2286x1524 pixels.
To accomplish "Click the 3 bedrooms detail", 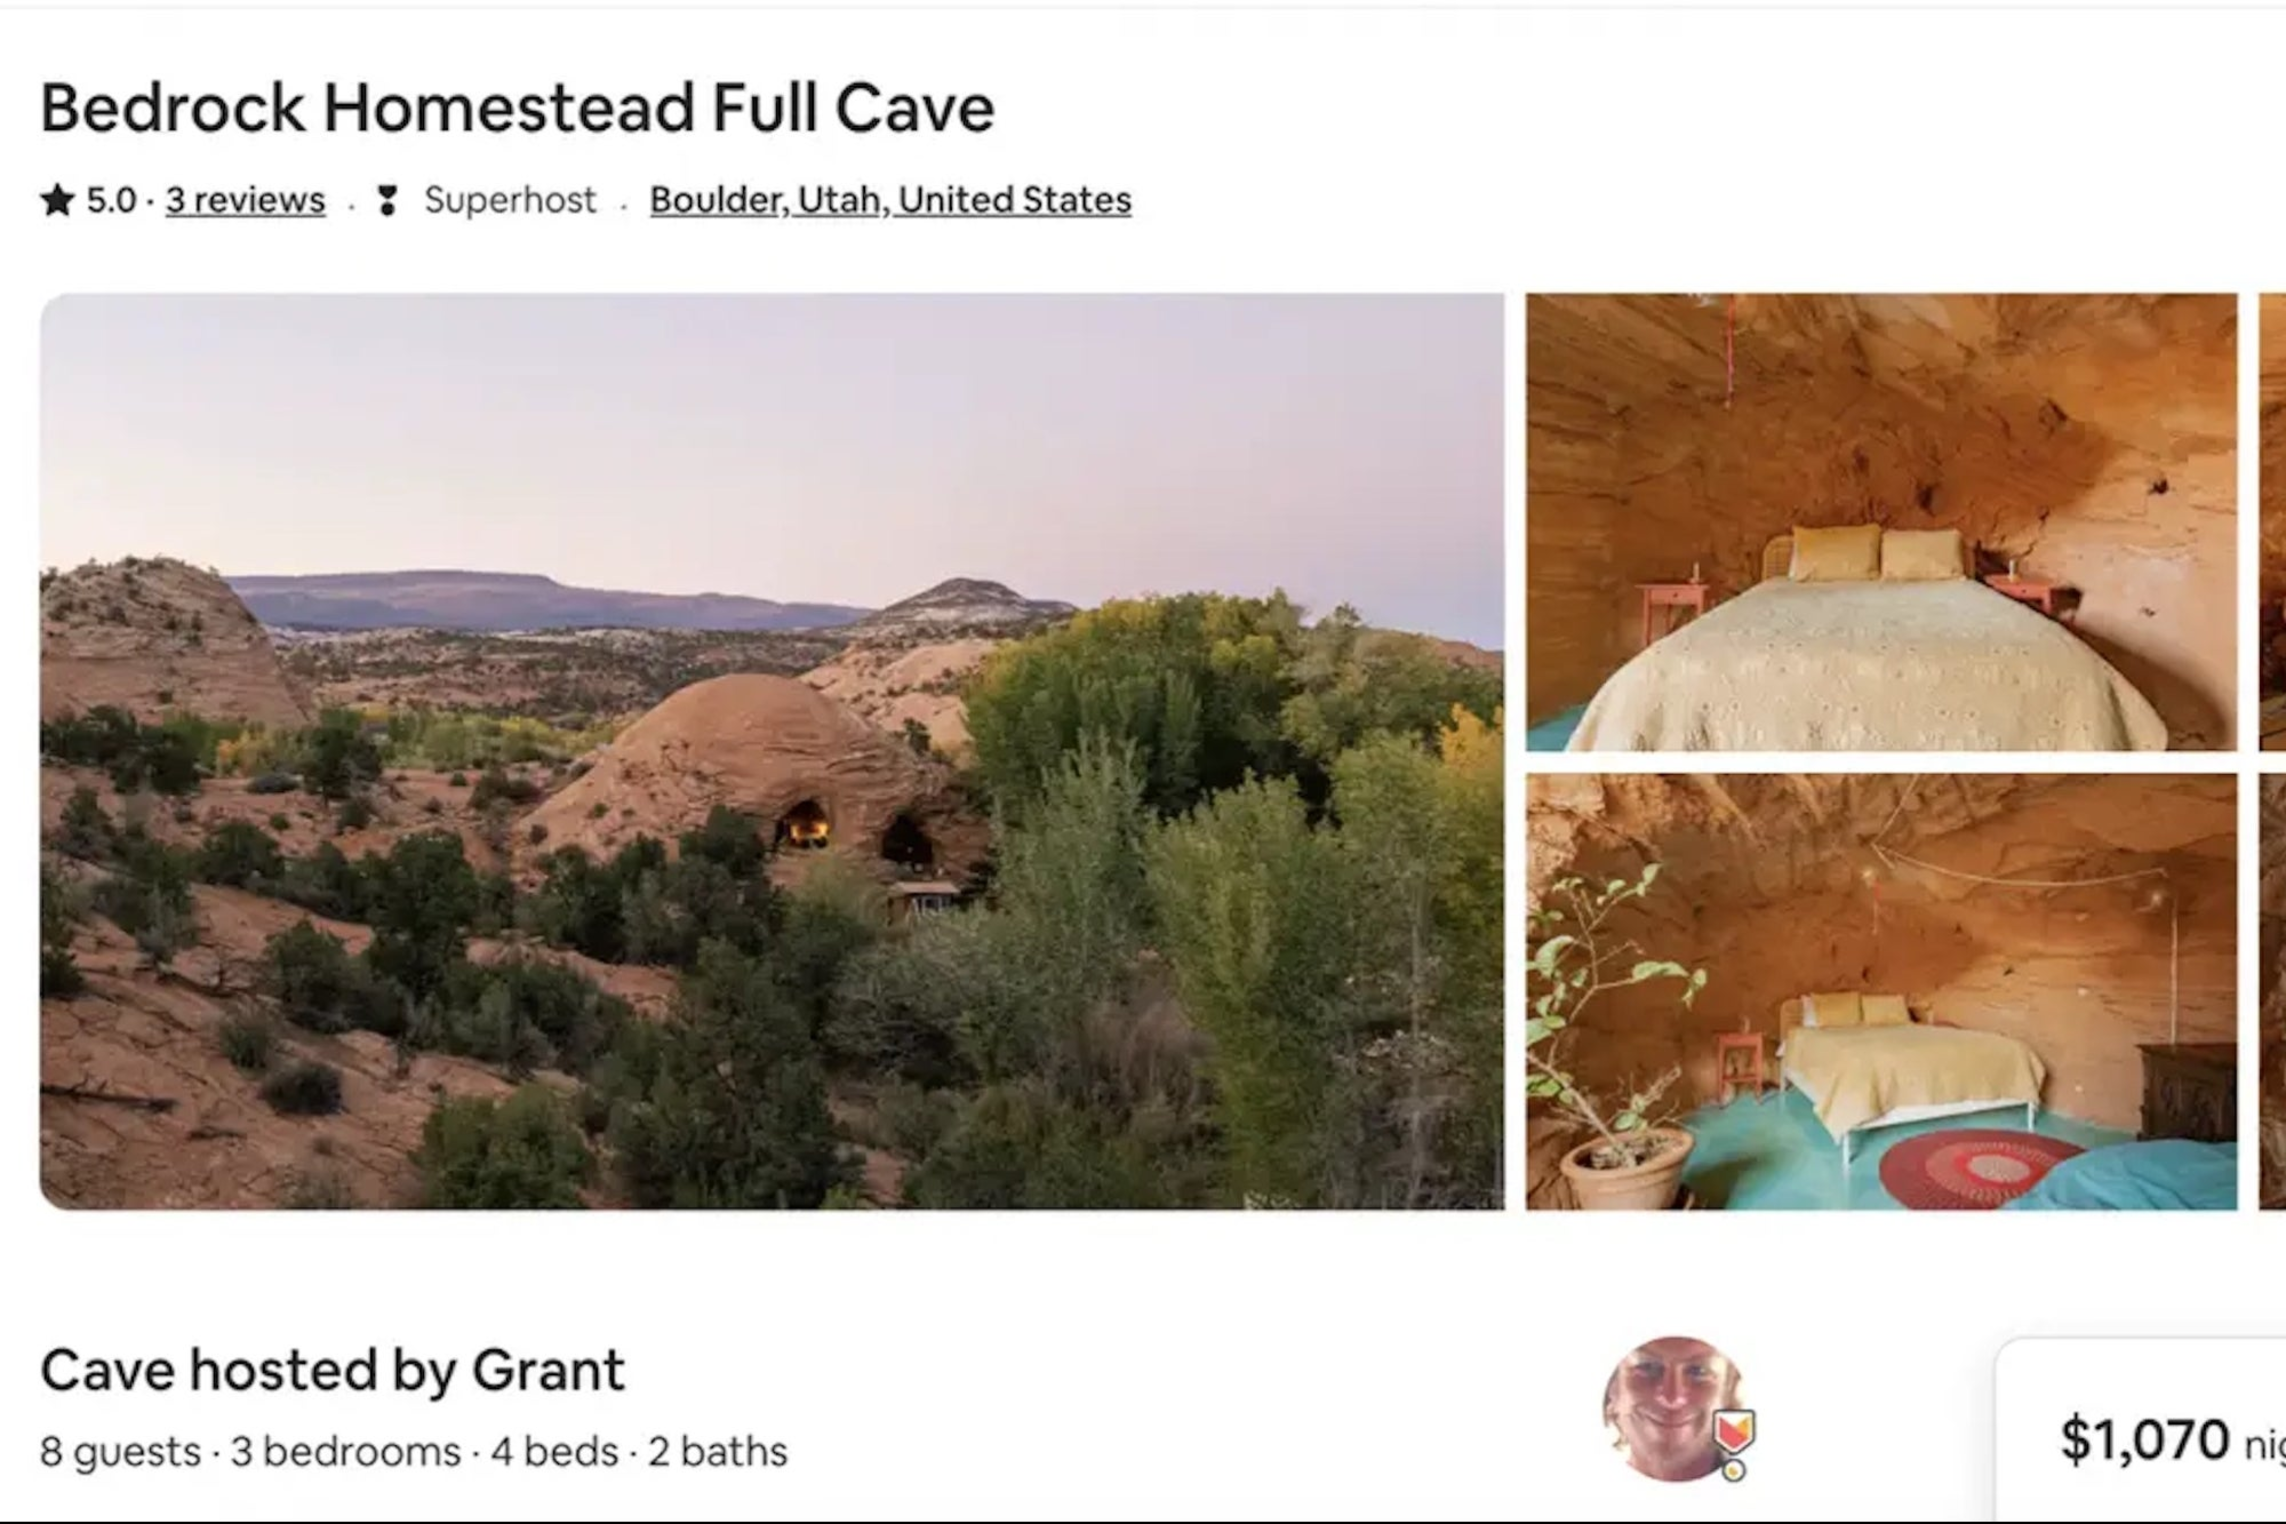I will [x=346, y=1451].
